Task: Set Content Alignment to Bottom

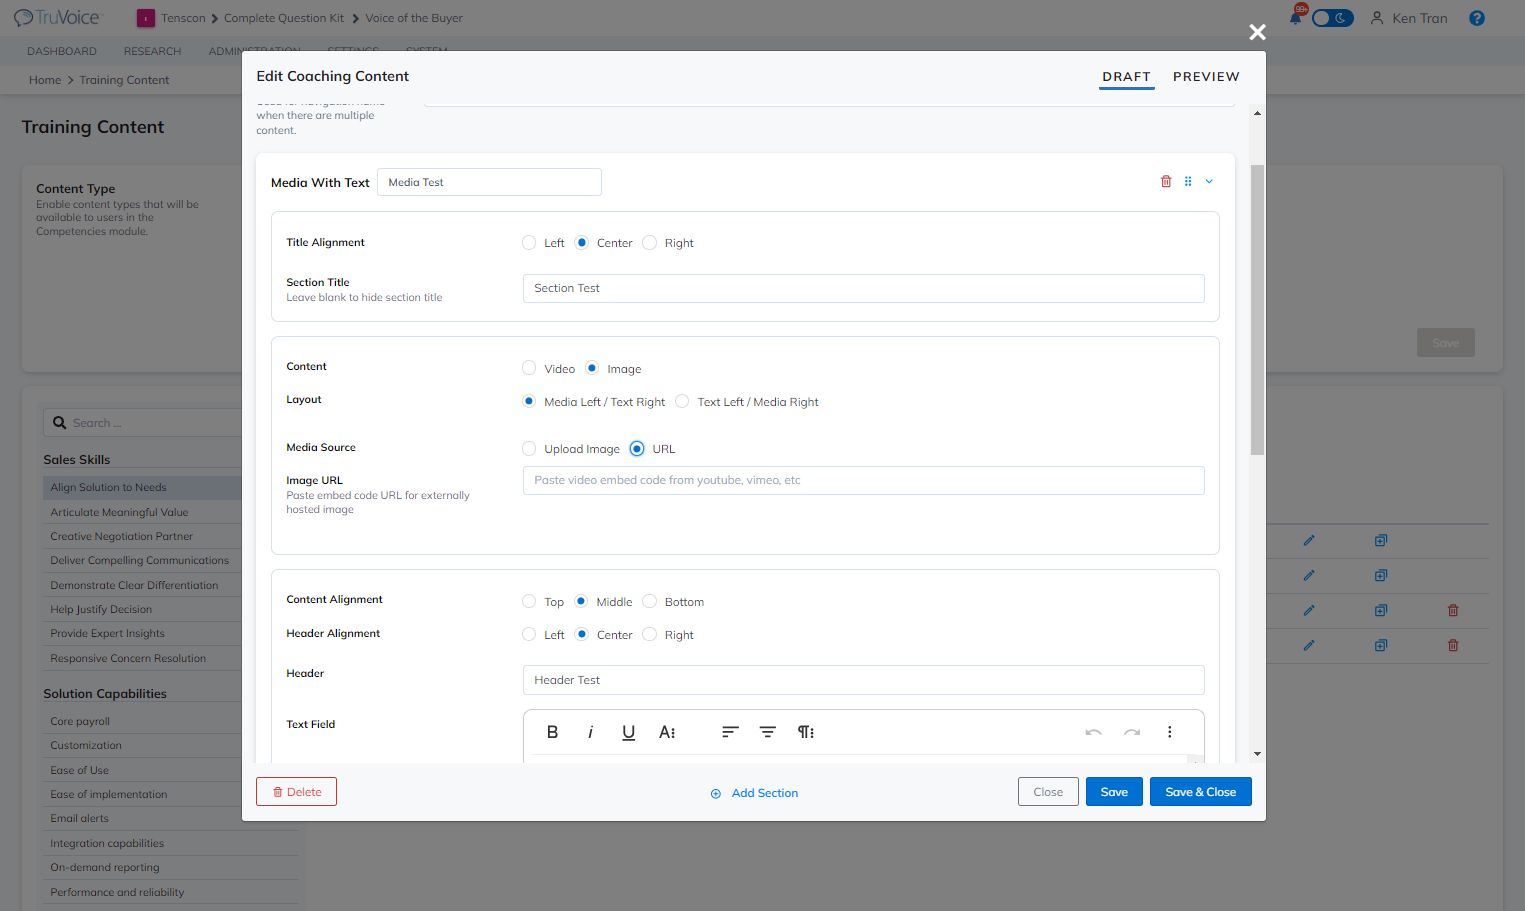Action: tap(649, 602)
